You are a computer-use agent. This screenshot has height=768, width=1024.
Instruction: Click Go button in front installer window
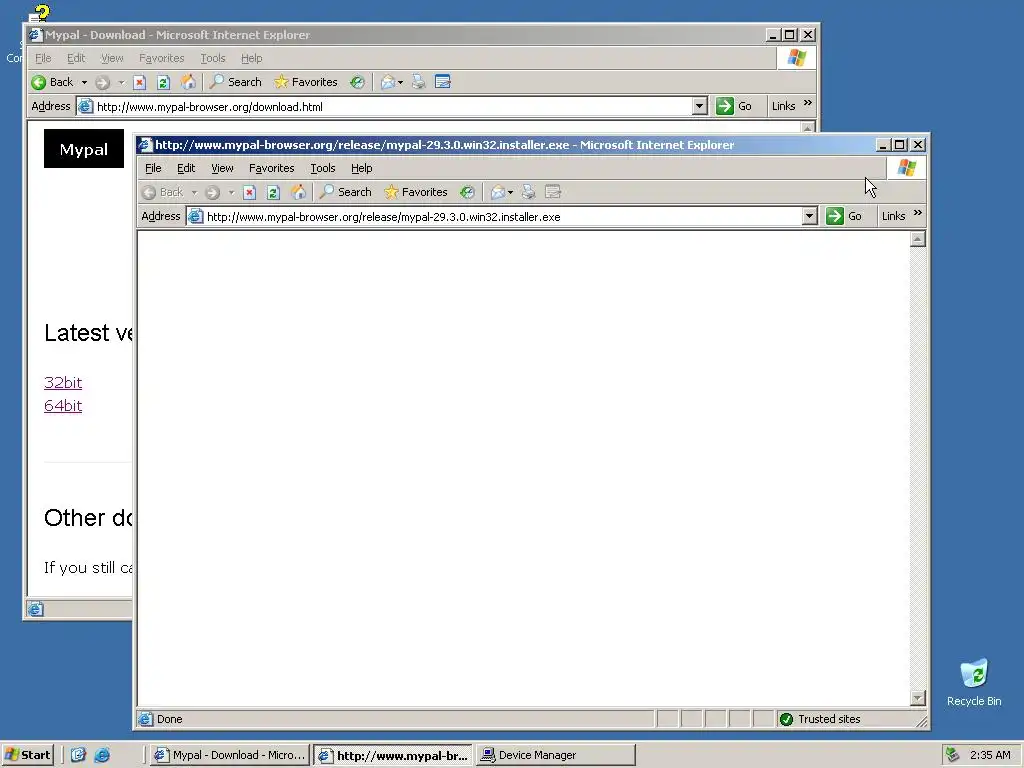pyautogui.click(x=844, y=216)
